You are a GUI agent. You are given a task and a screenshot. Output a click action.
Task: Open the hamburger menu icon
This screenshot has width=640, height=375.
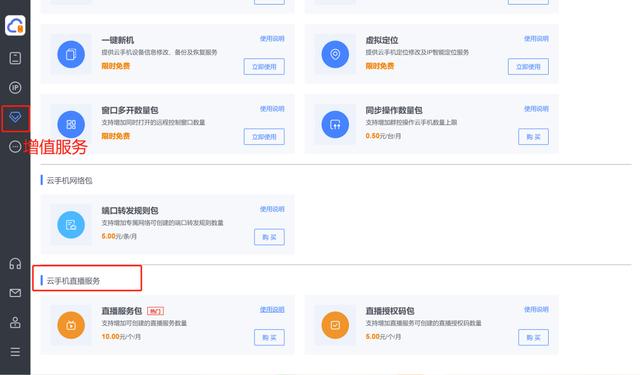point(15,352)
